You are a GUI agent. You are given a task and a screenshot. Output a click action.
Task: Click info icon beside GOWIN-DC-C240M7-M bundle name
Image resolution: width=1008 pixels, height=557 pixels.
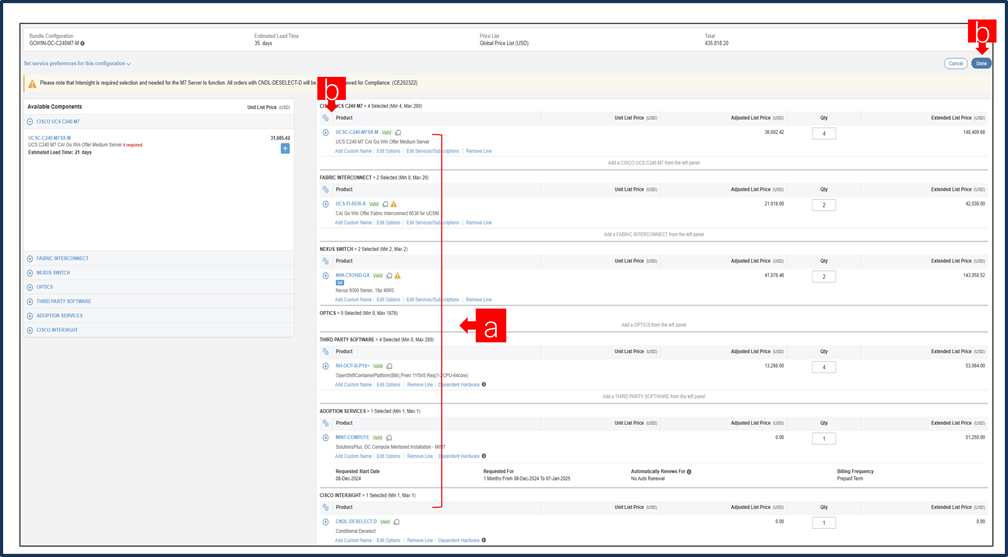tap(82, 43)
